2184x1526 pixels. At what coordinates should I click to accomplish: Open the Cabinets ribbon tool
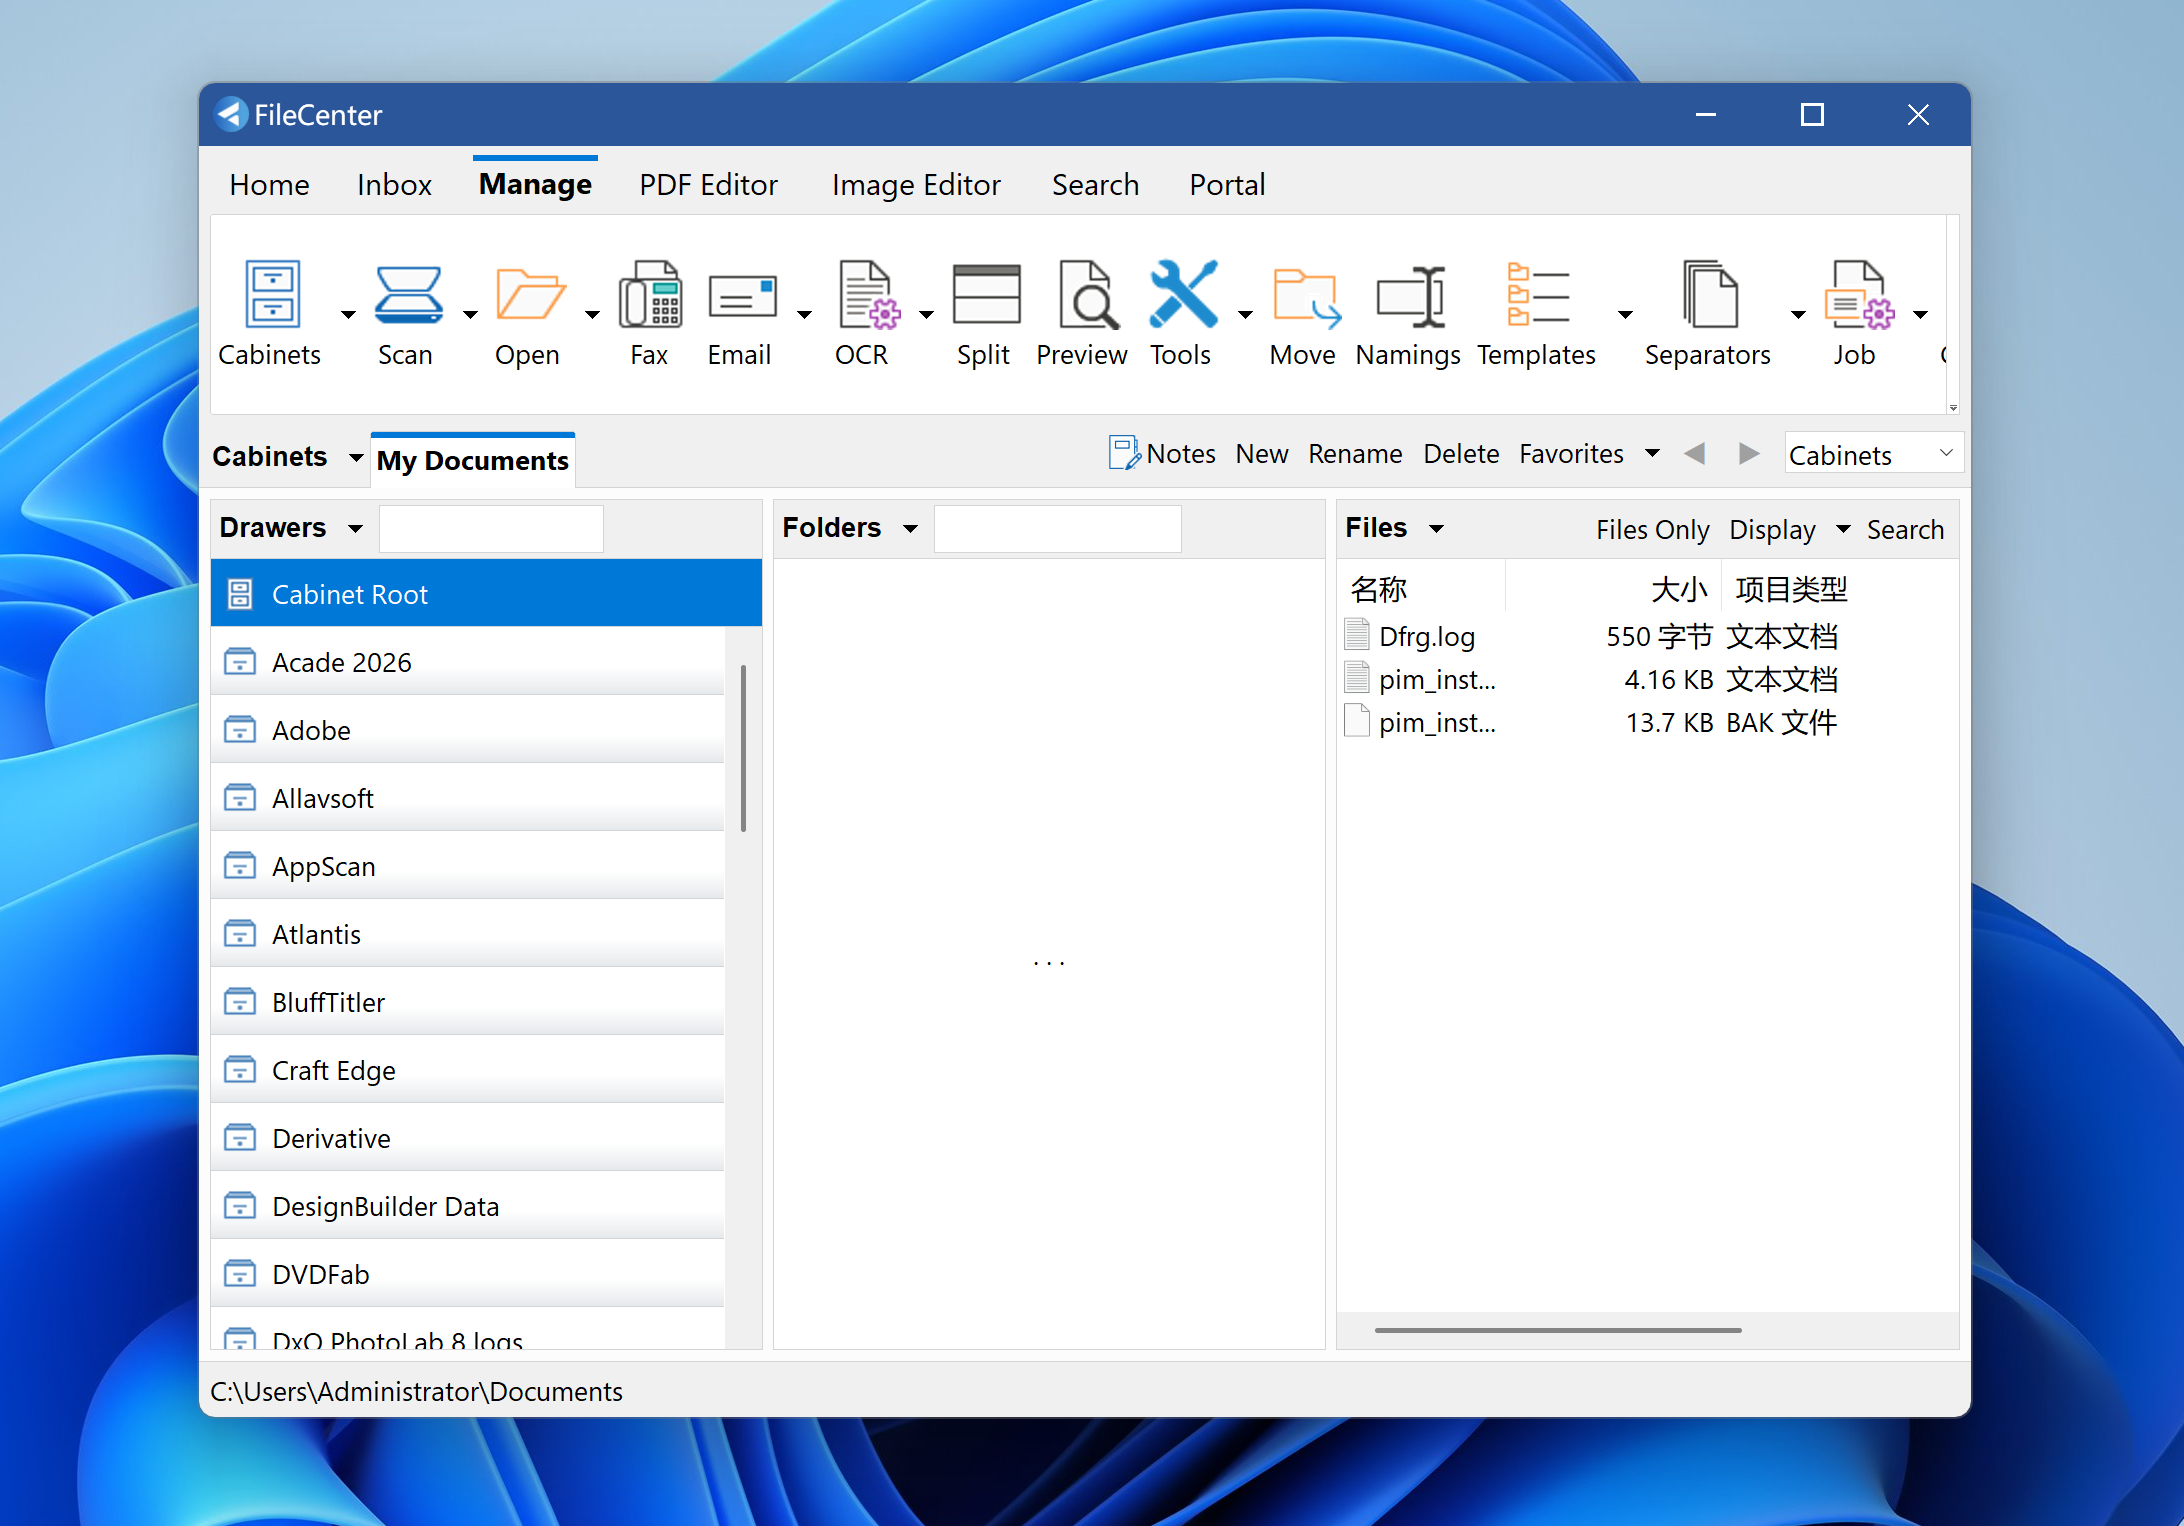tap(271, 313)
